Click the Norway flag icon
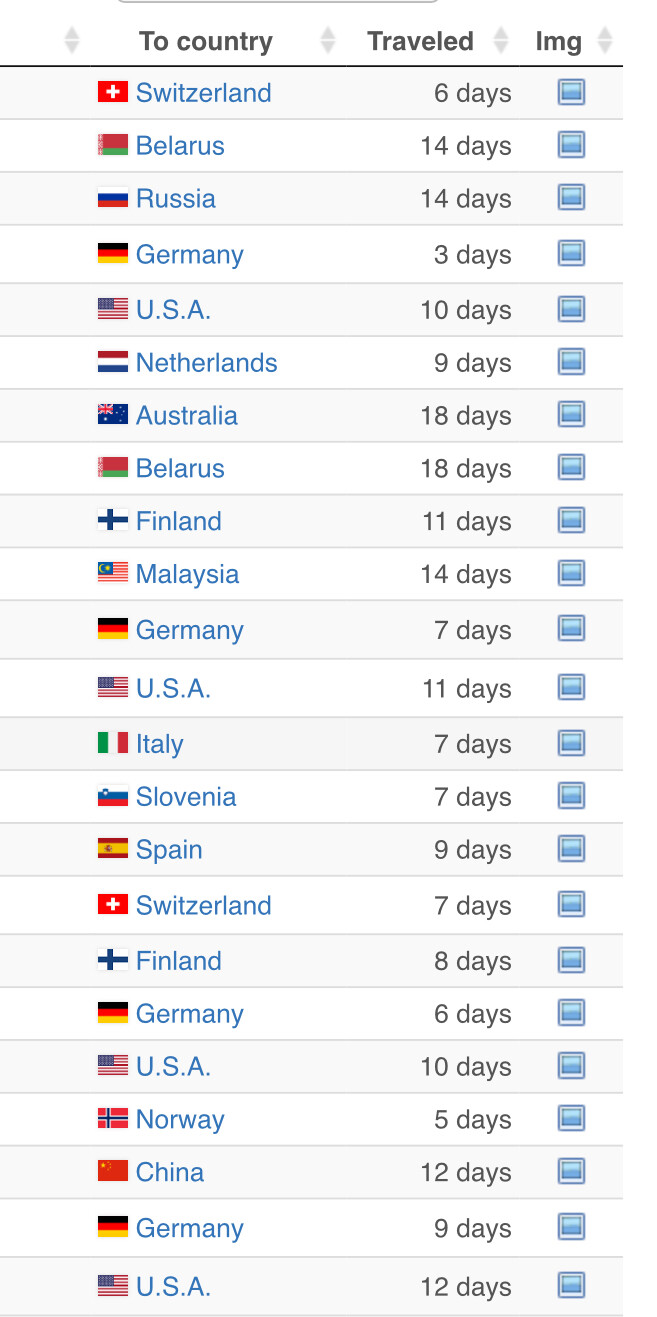 coord(113,1118)
